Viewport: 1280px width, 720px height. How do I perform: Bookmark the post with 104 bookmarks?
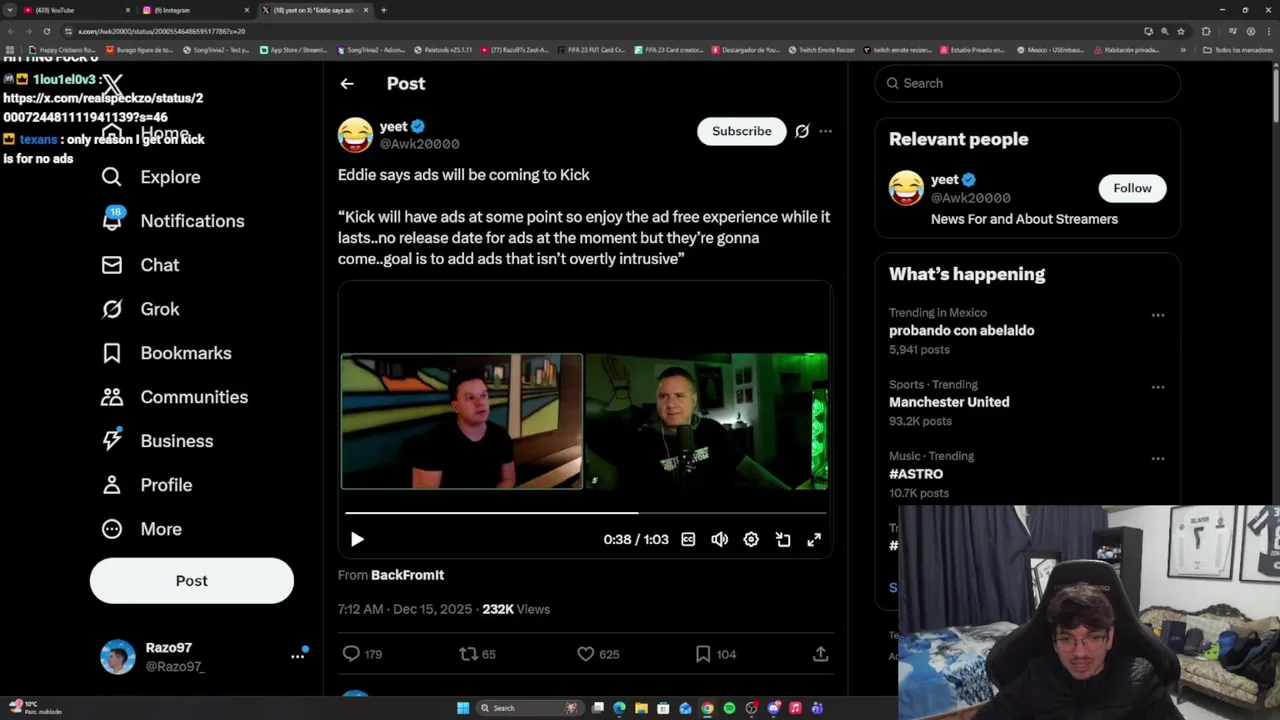[x=715, y=654]
